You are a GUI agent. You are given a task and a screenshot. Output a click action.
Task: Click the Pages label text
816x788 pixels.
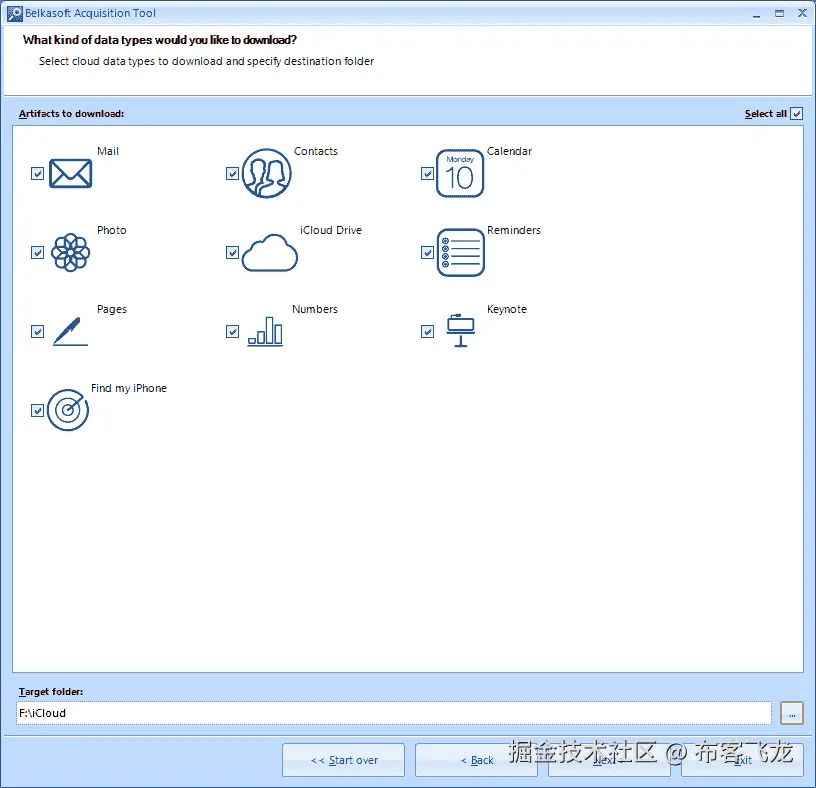pyautogui.click(x=112, y=309)
